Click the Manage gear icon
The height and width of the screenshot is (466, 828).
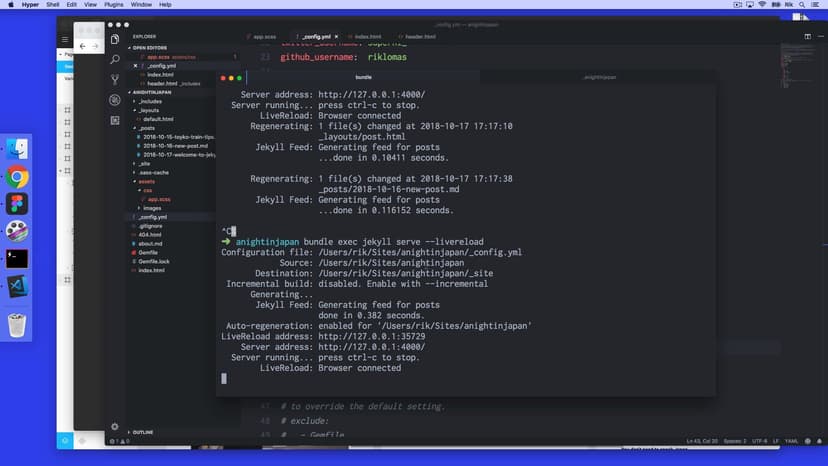pos(115,427)
